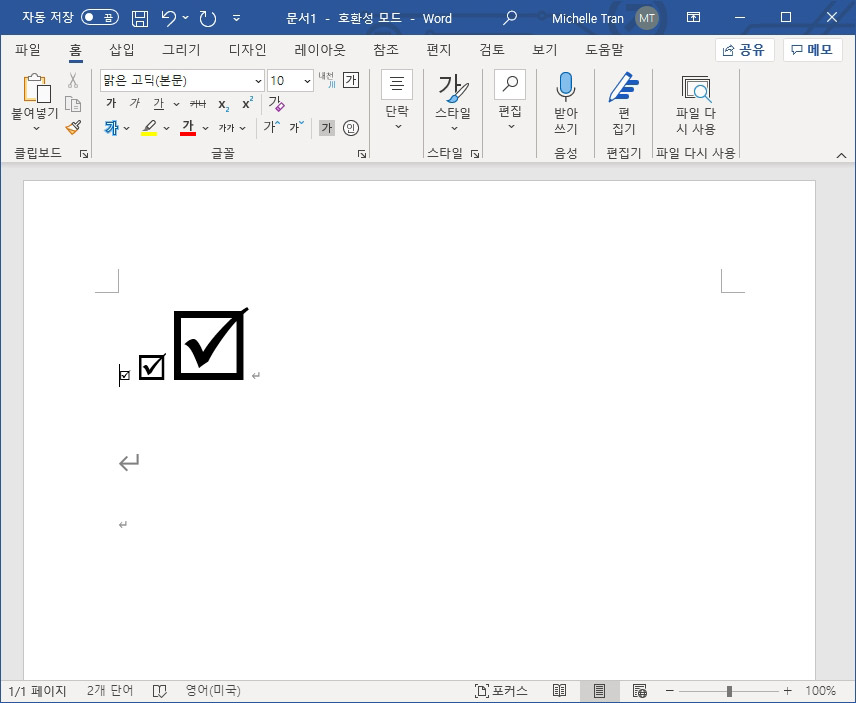Switch to the 레이아웃 tab
Screen dimensions: 856x703
[x=320, y=50]
